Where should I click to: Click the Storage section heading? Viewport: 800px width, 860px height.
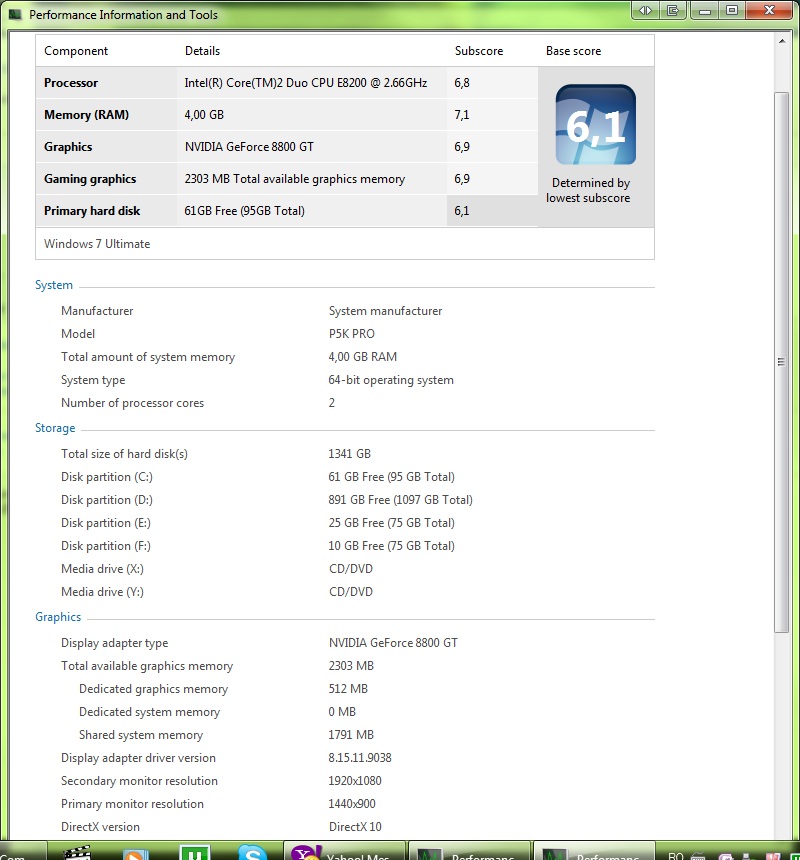[x=55, y=428]
